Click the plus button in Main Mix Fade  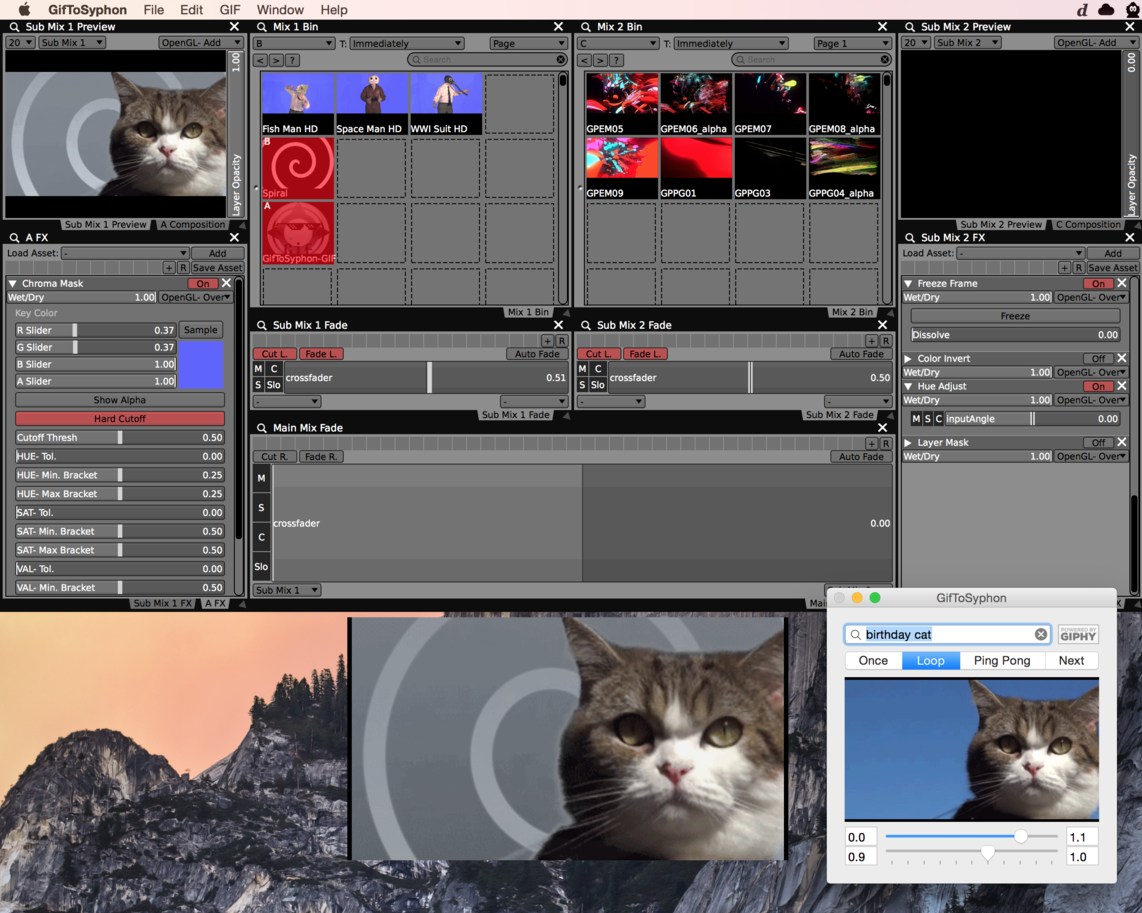point(871,443)
